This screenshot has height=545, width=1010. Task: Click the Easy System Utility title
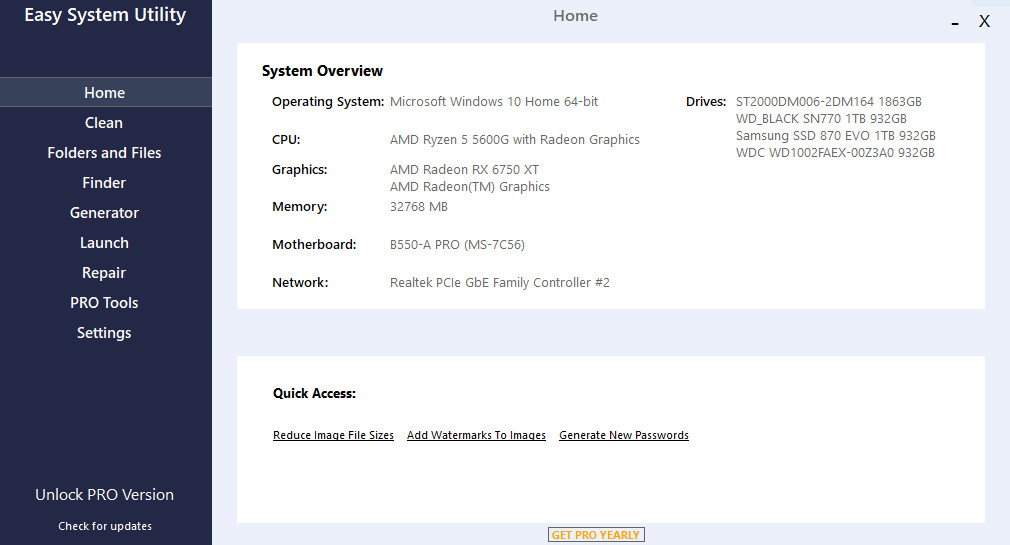click(x=105, y=15)
